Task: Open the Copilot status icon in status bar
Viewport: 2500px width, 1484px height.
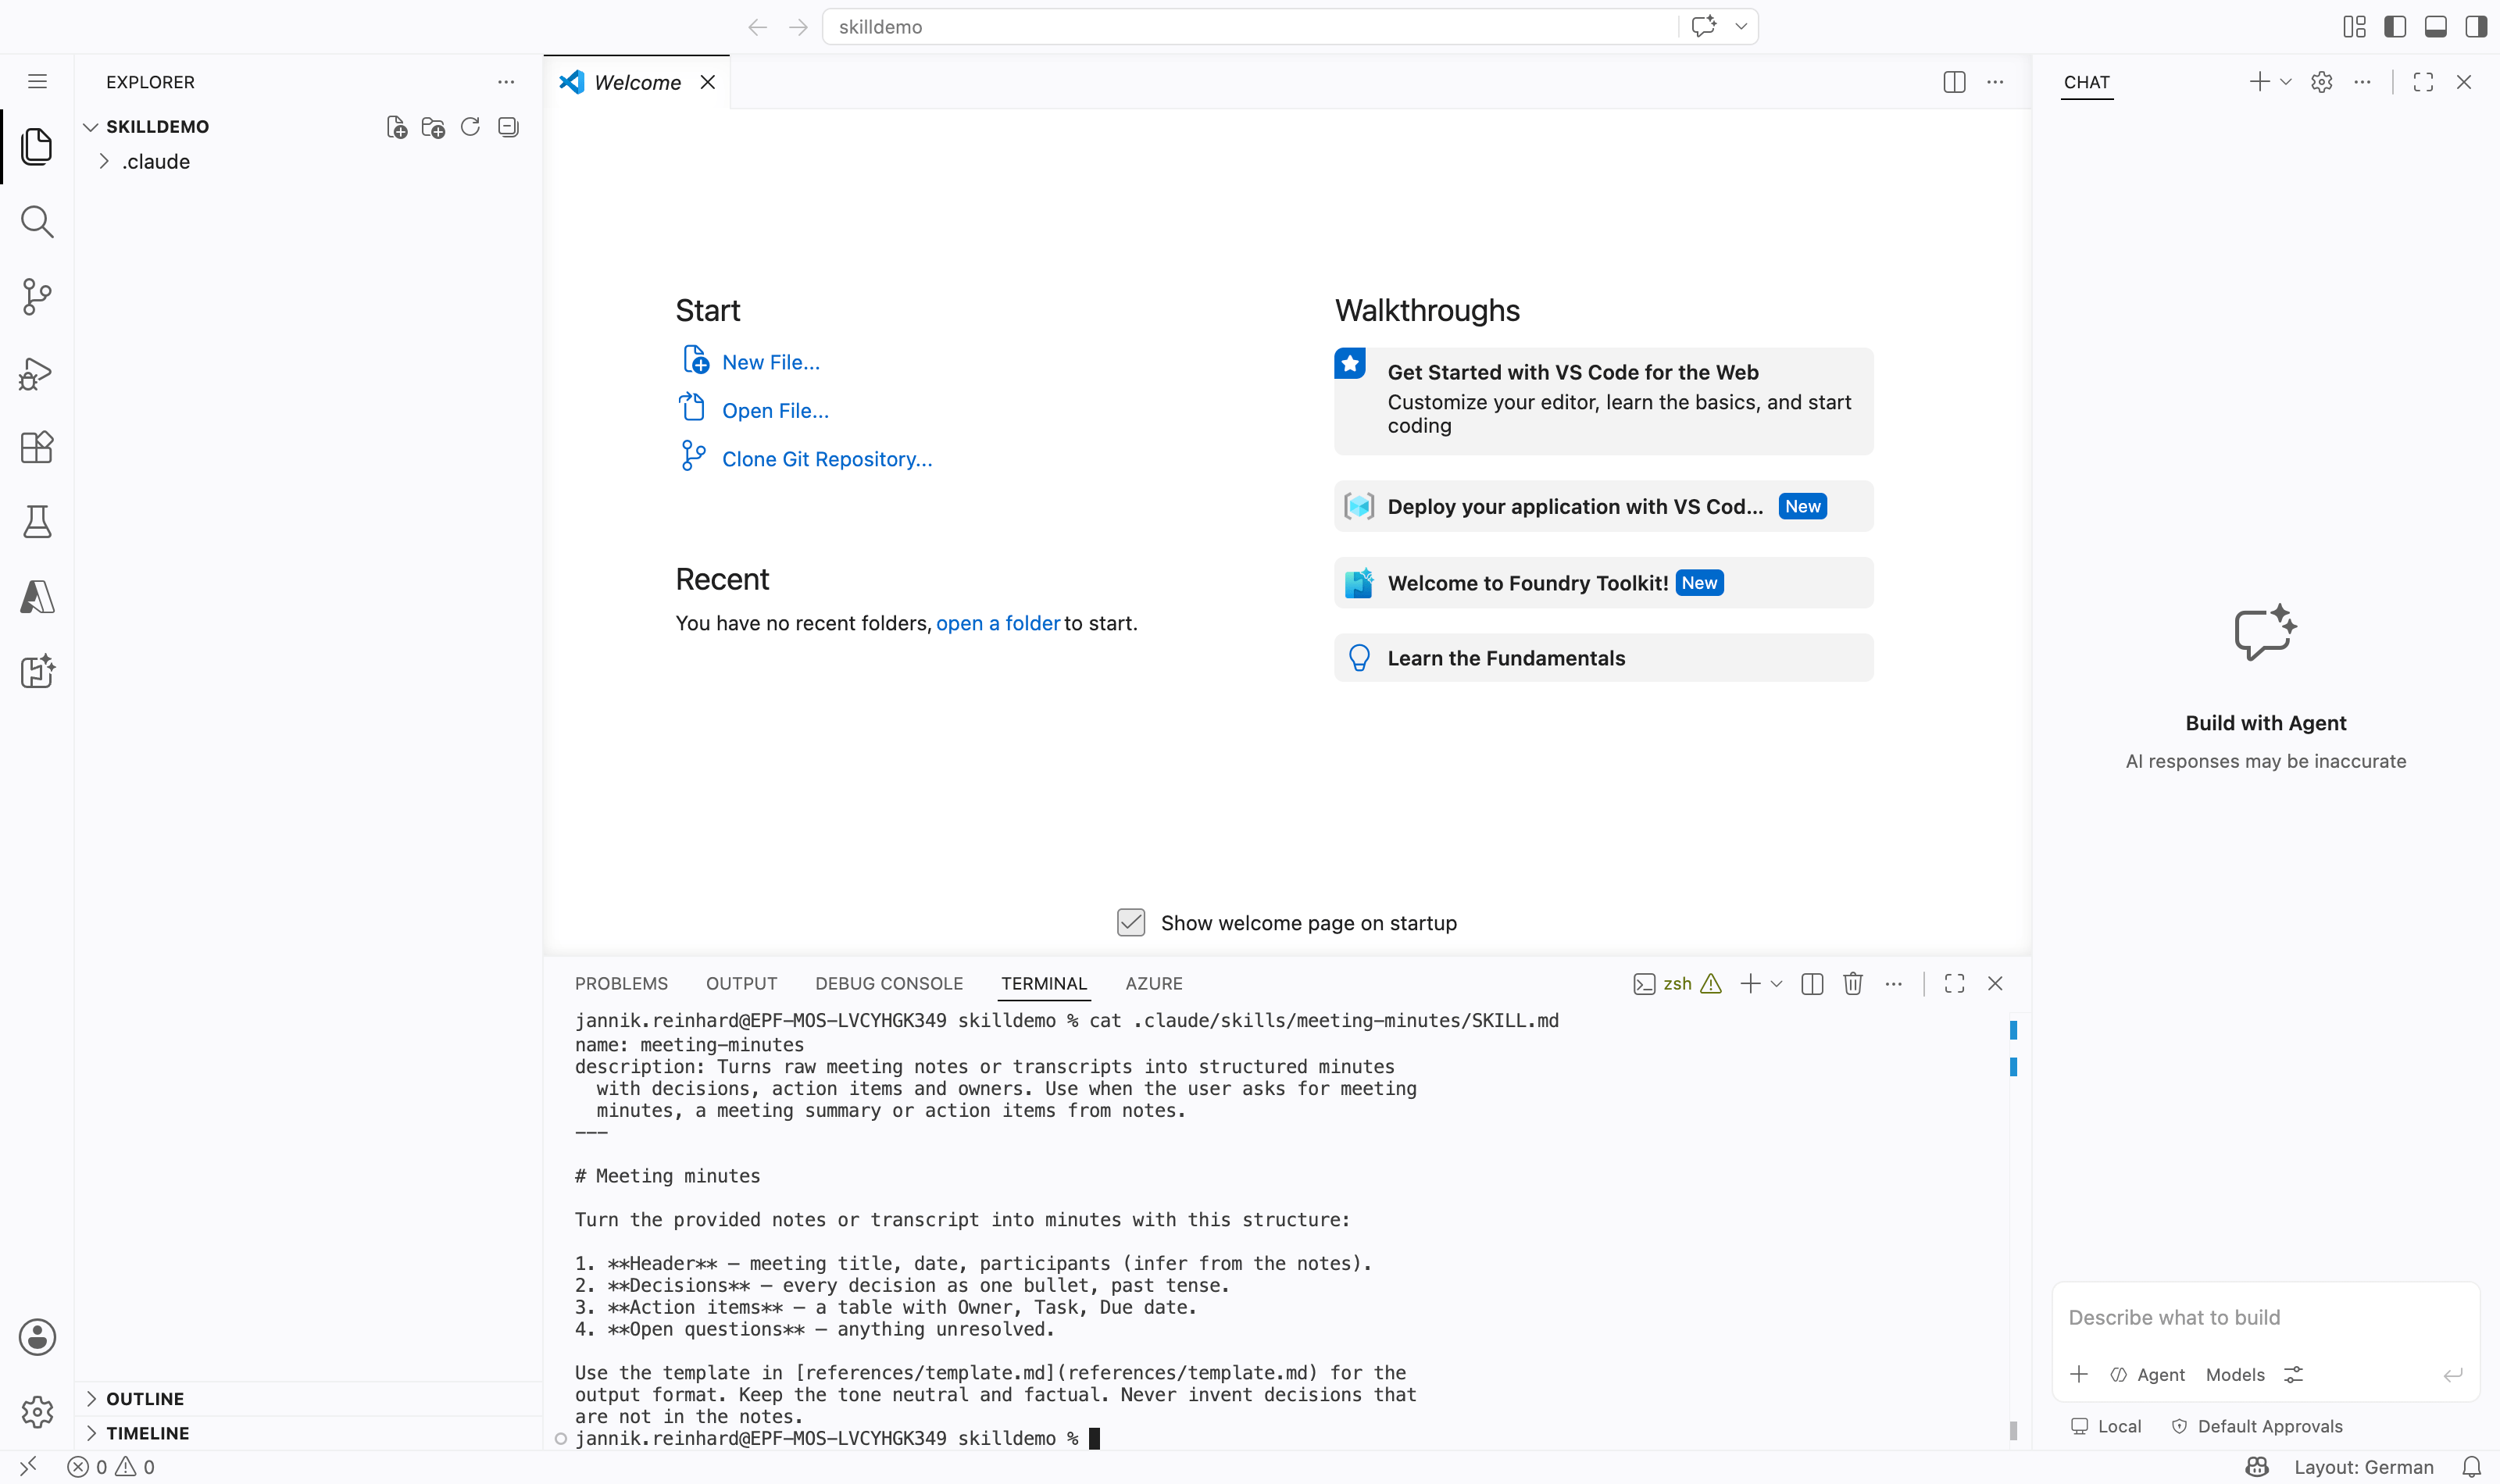Action: tap(2257, 1467)
